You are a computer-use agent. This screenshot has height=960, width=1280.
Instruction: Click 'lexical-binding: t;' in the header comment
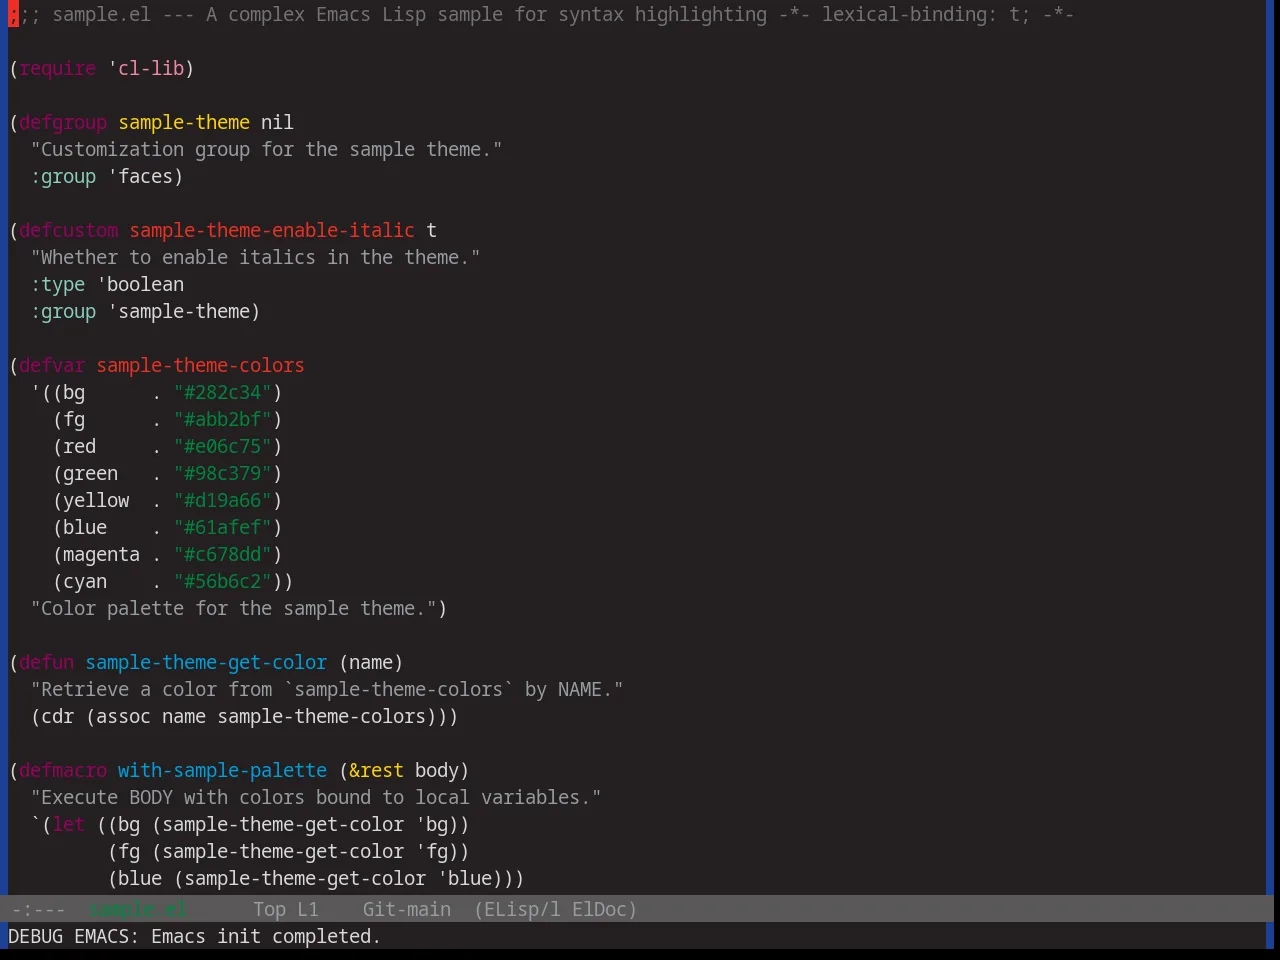click(925, 14)
